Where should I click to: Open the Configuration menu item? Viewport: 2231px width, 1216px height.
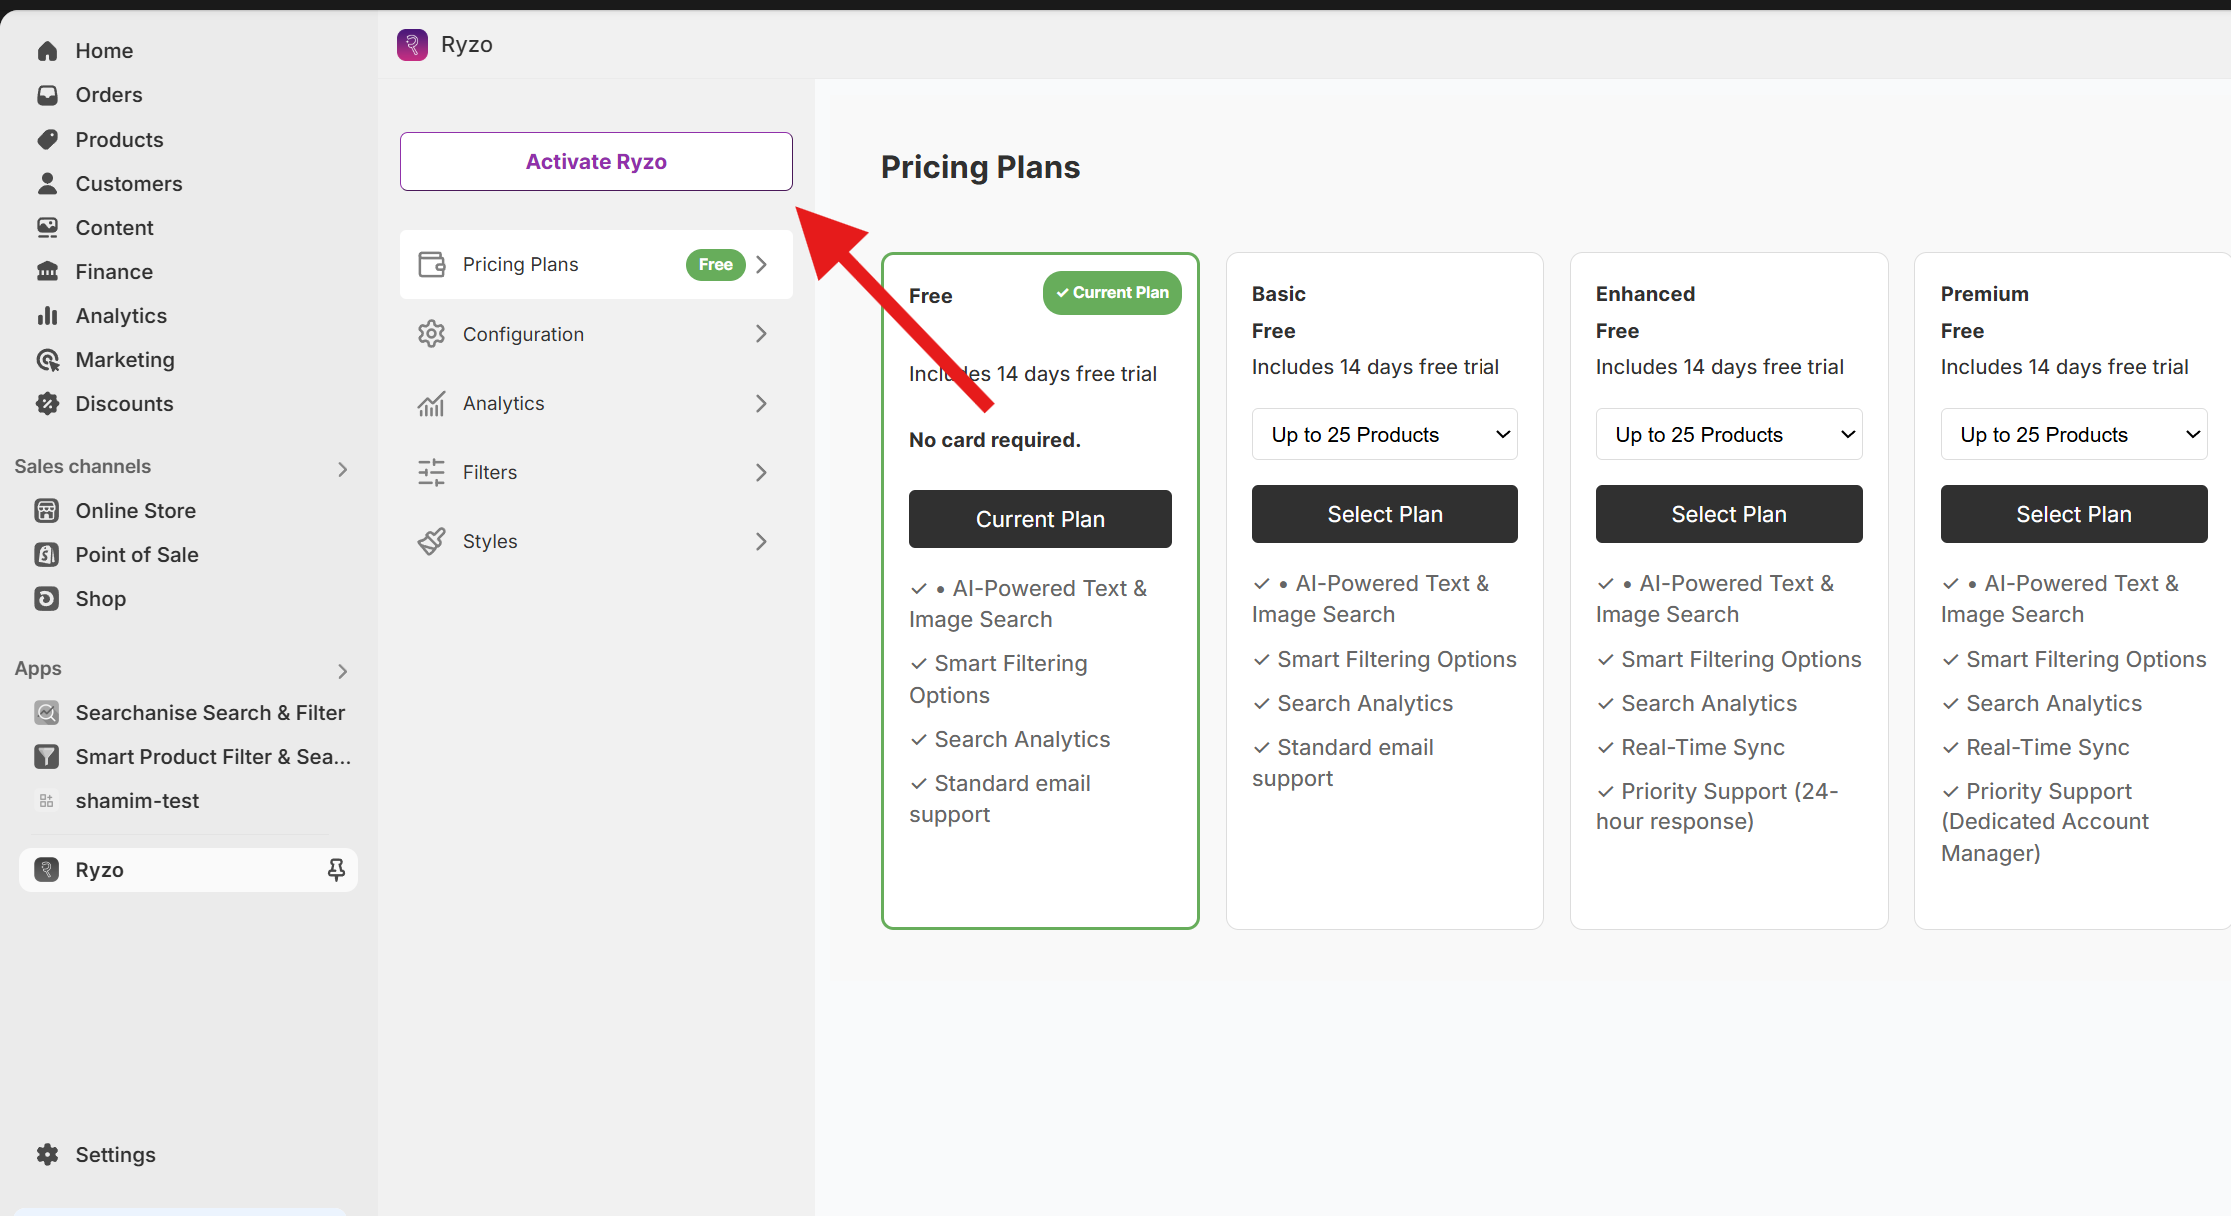pyautogui.click(x=596, y=334)
